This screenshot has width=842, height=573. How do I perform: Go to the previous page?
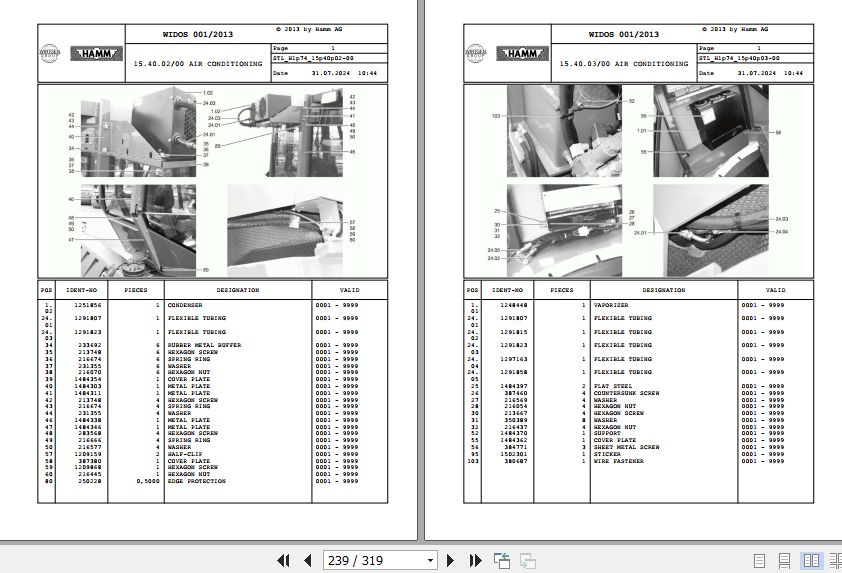pyautogui.click(x=308, y=561)
